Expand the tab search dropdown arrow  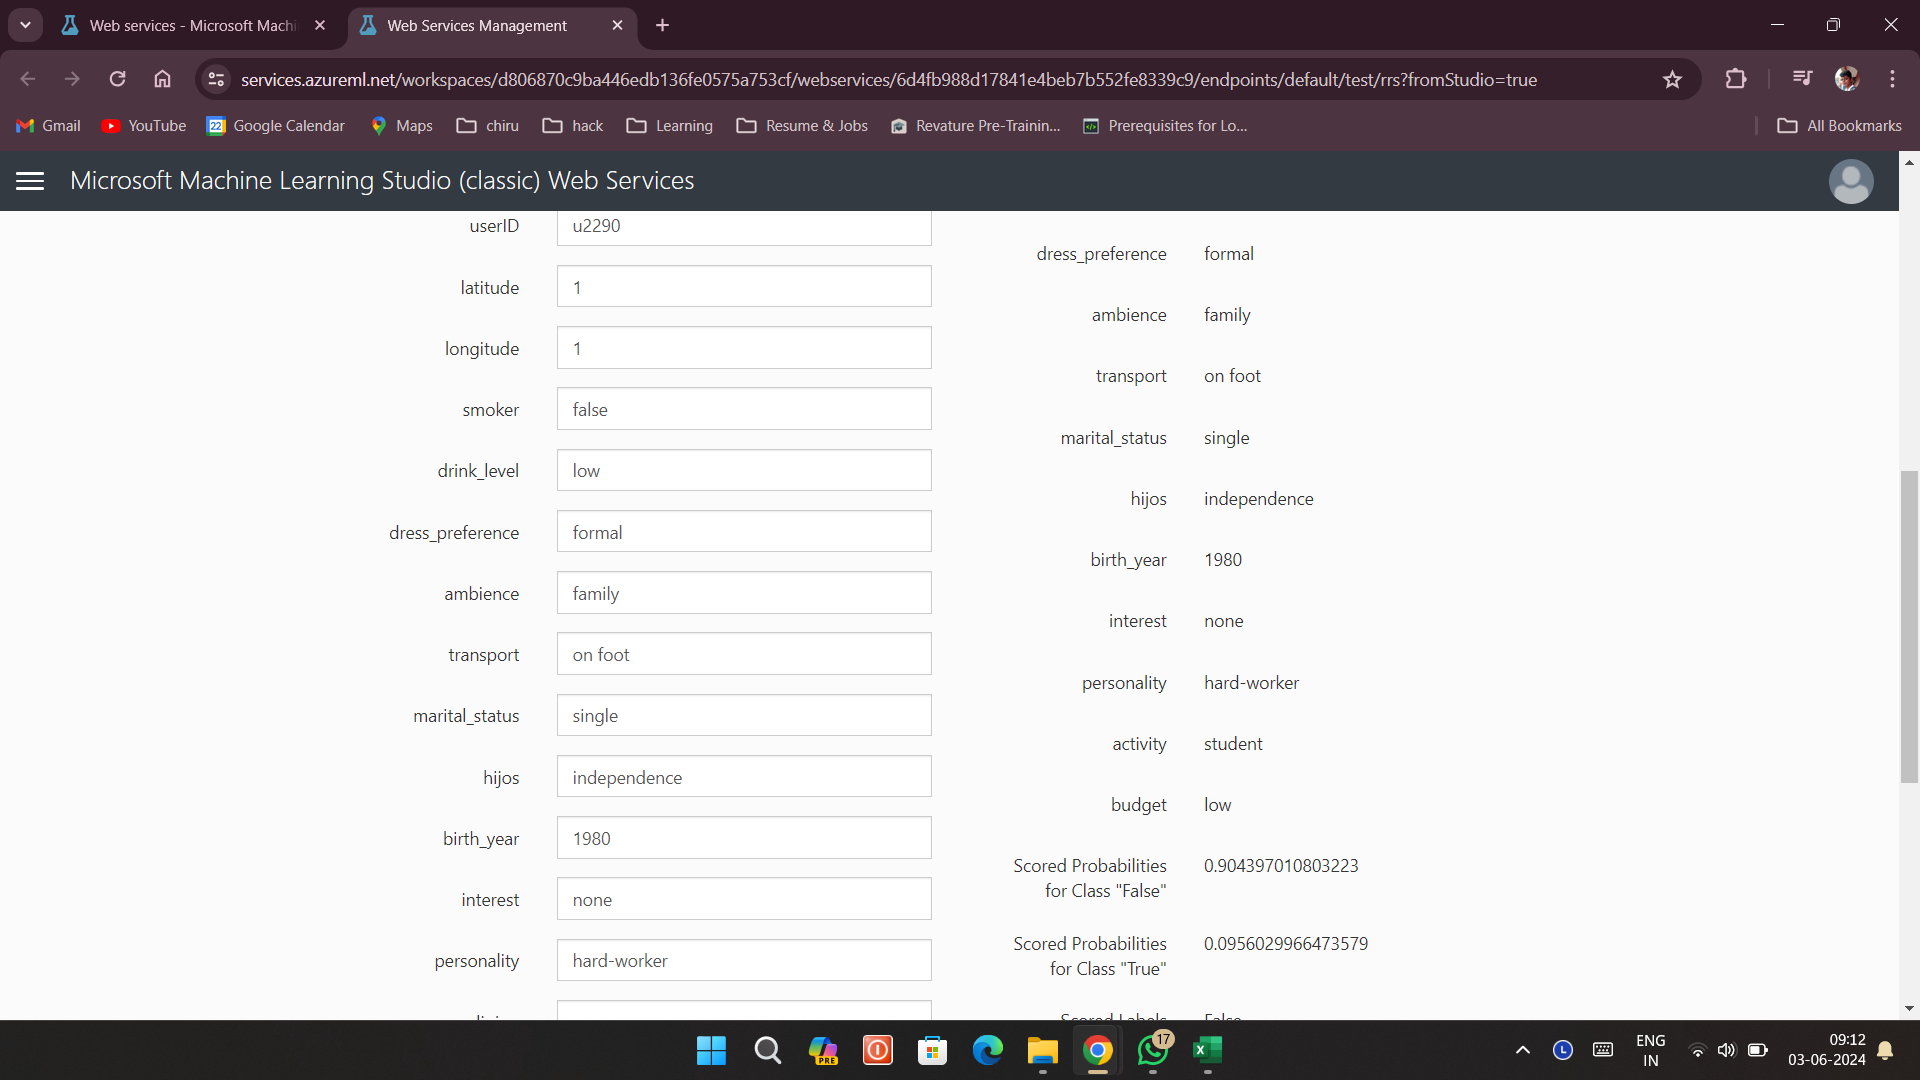point(25,25)
